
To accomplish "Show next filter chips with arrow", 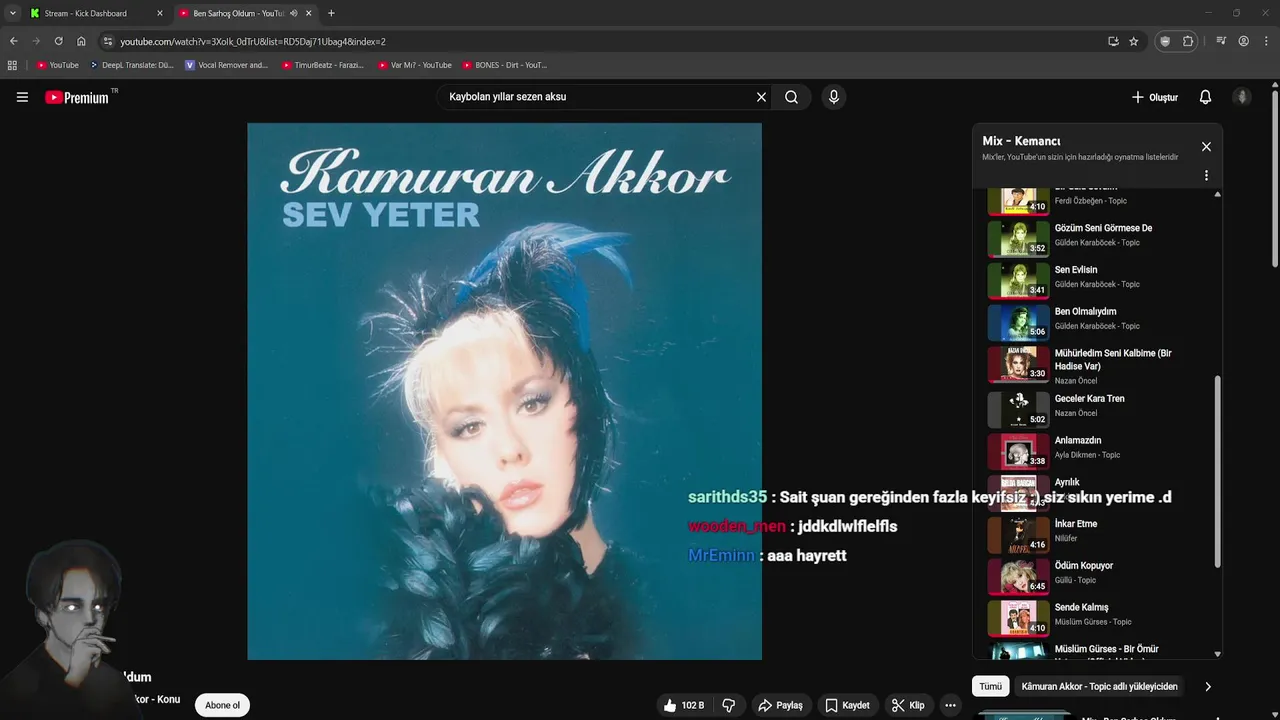I will [1207, 686].
